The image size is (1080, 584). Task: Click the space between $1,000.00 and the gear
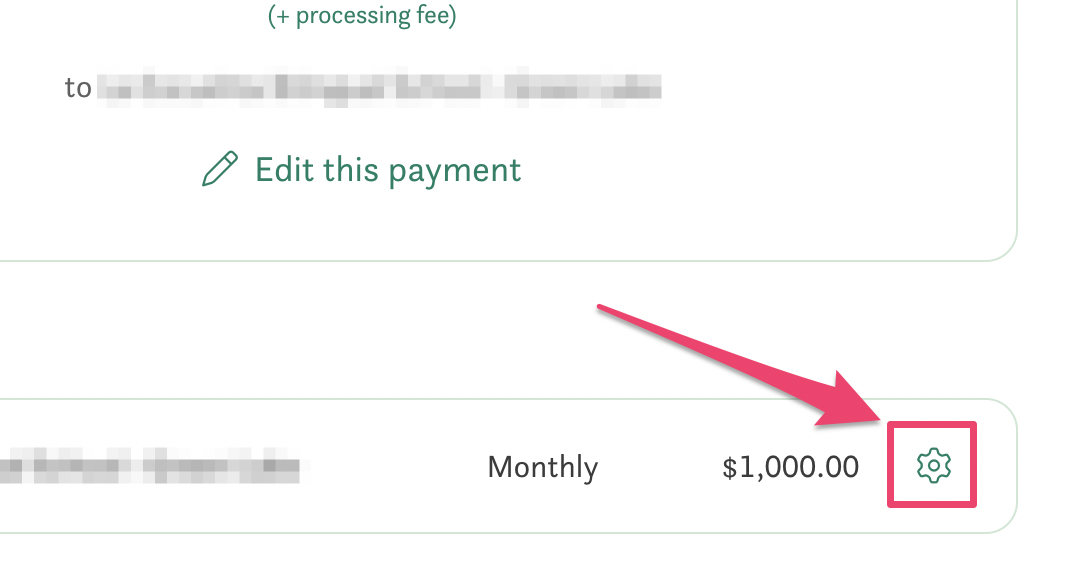click(x=875, y=467)
